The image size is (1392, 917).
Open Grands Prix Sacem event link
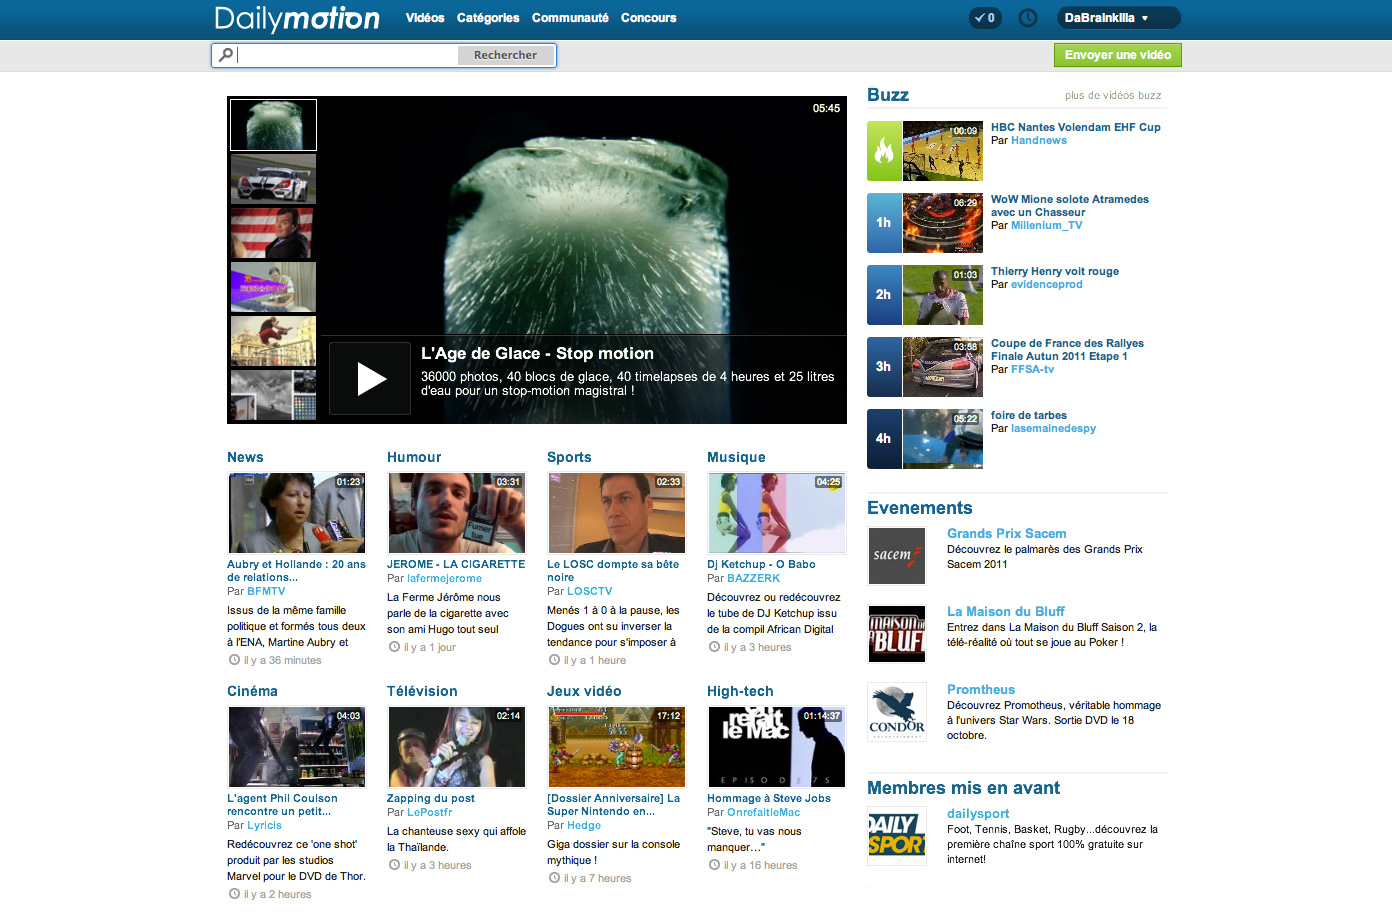pos(1006,533)
